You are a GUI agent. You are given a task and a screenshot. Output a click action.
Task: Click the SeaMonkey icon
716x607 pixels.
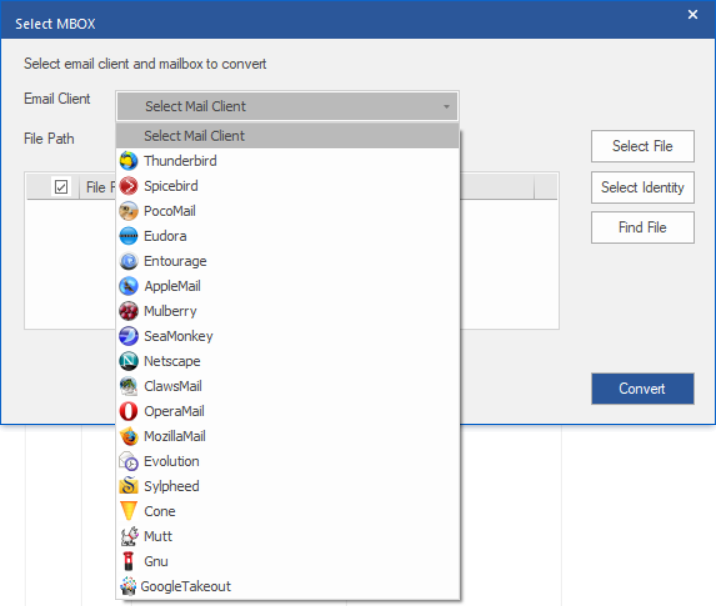(x=128, y=336)
